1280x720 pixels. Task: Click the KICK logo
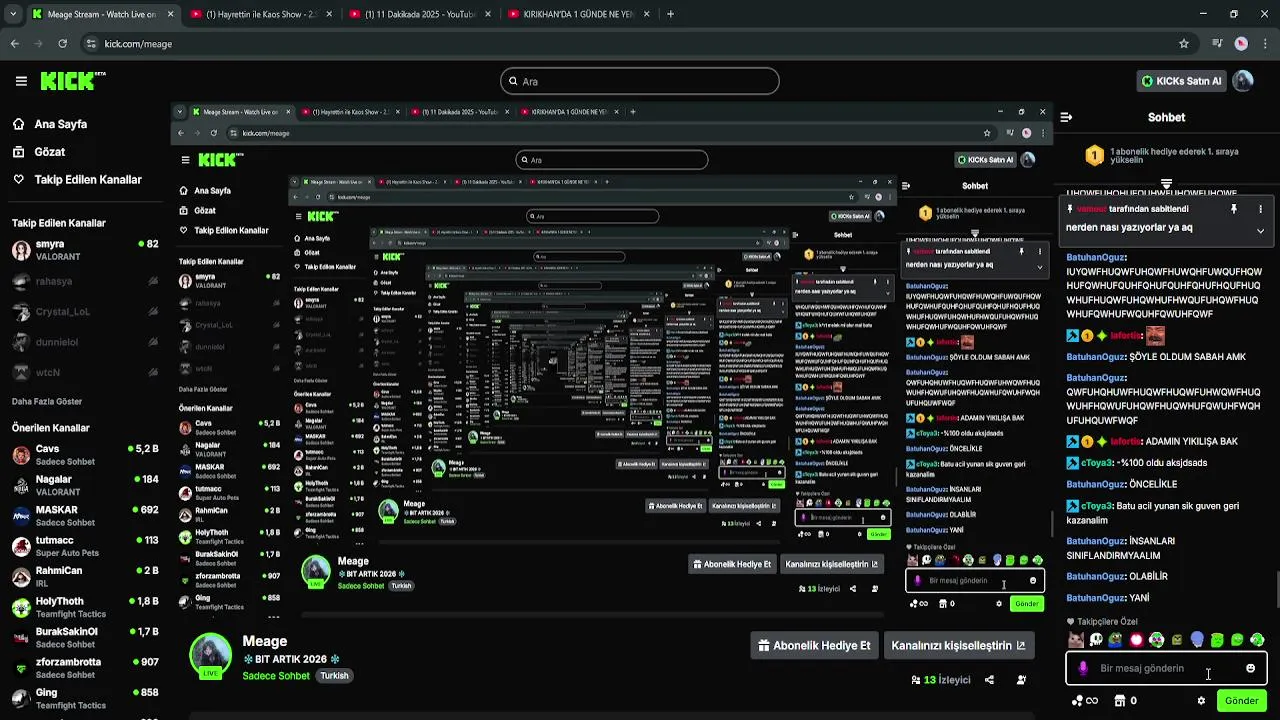click(x=73, y=81)
